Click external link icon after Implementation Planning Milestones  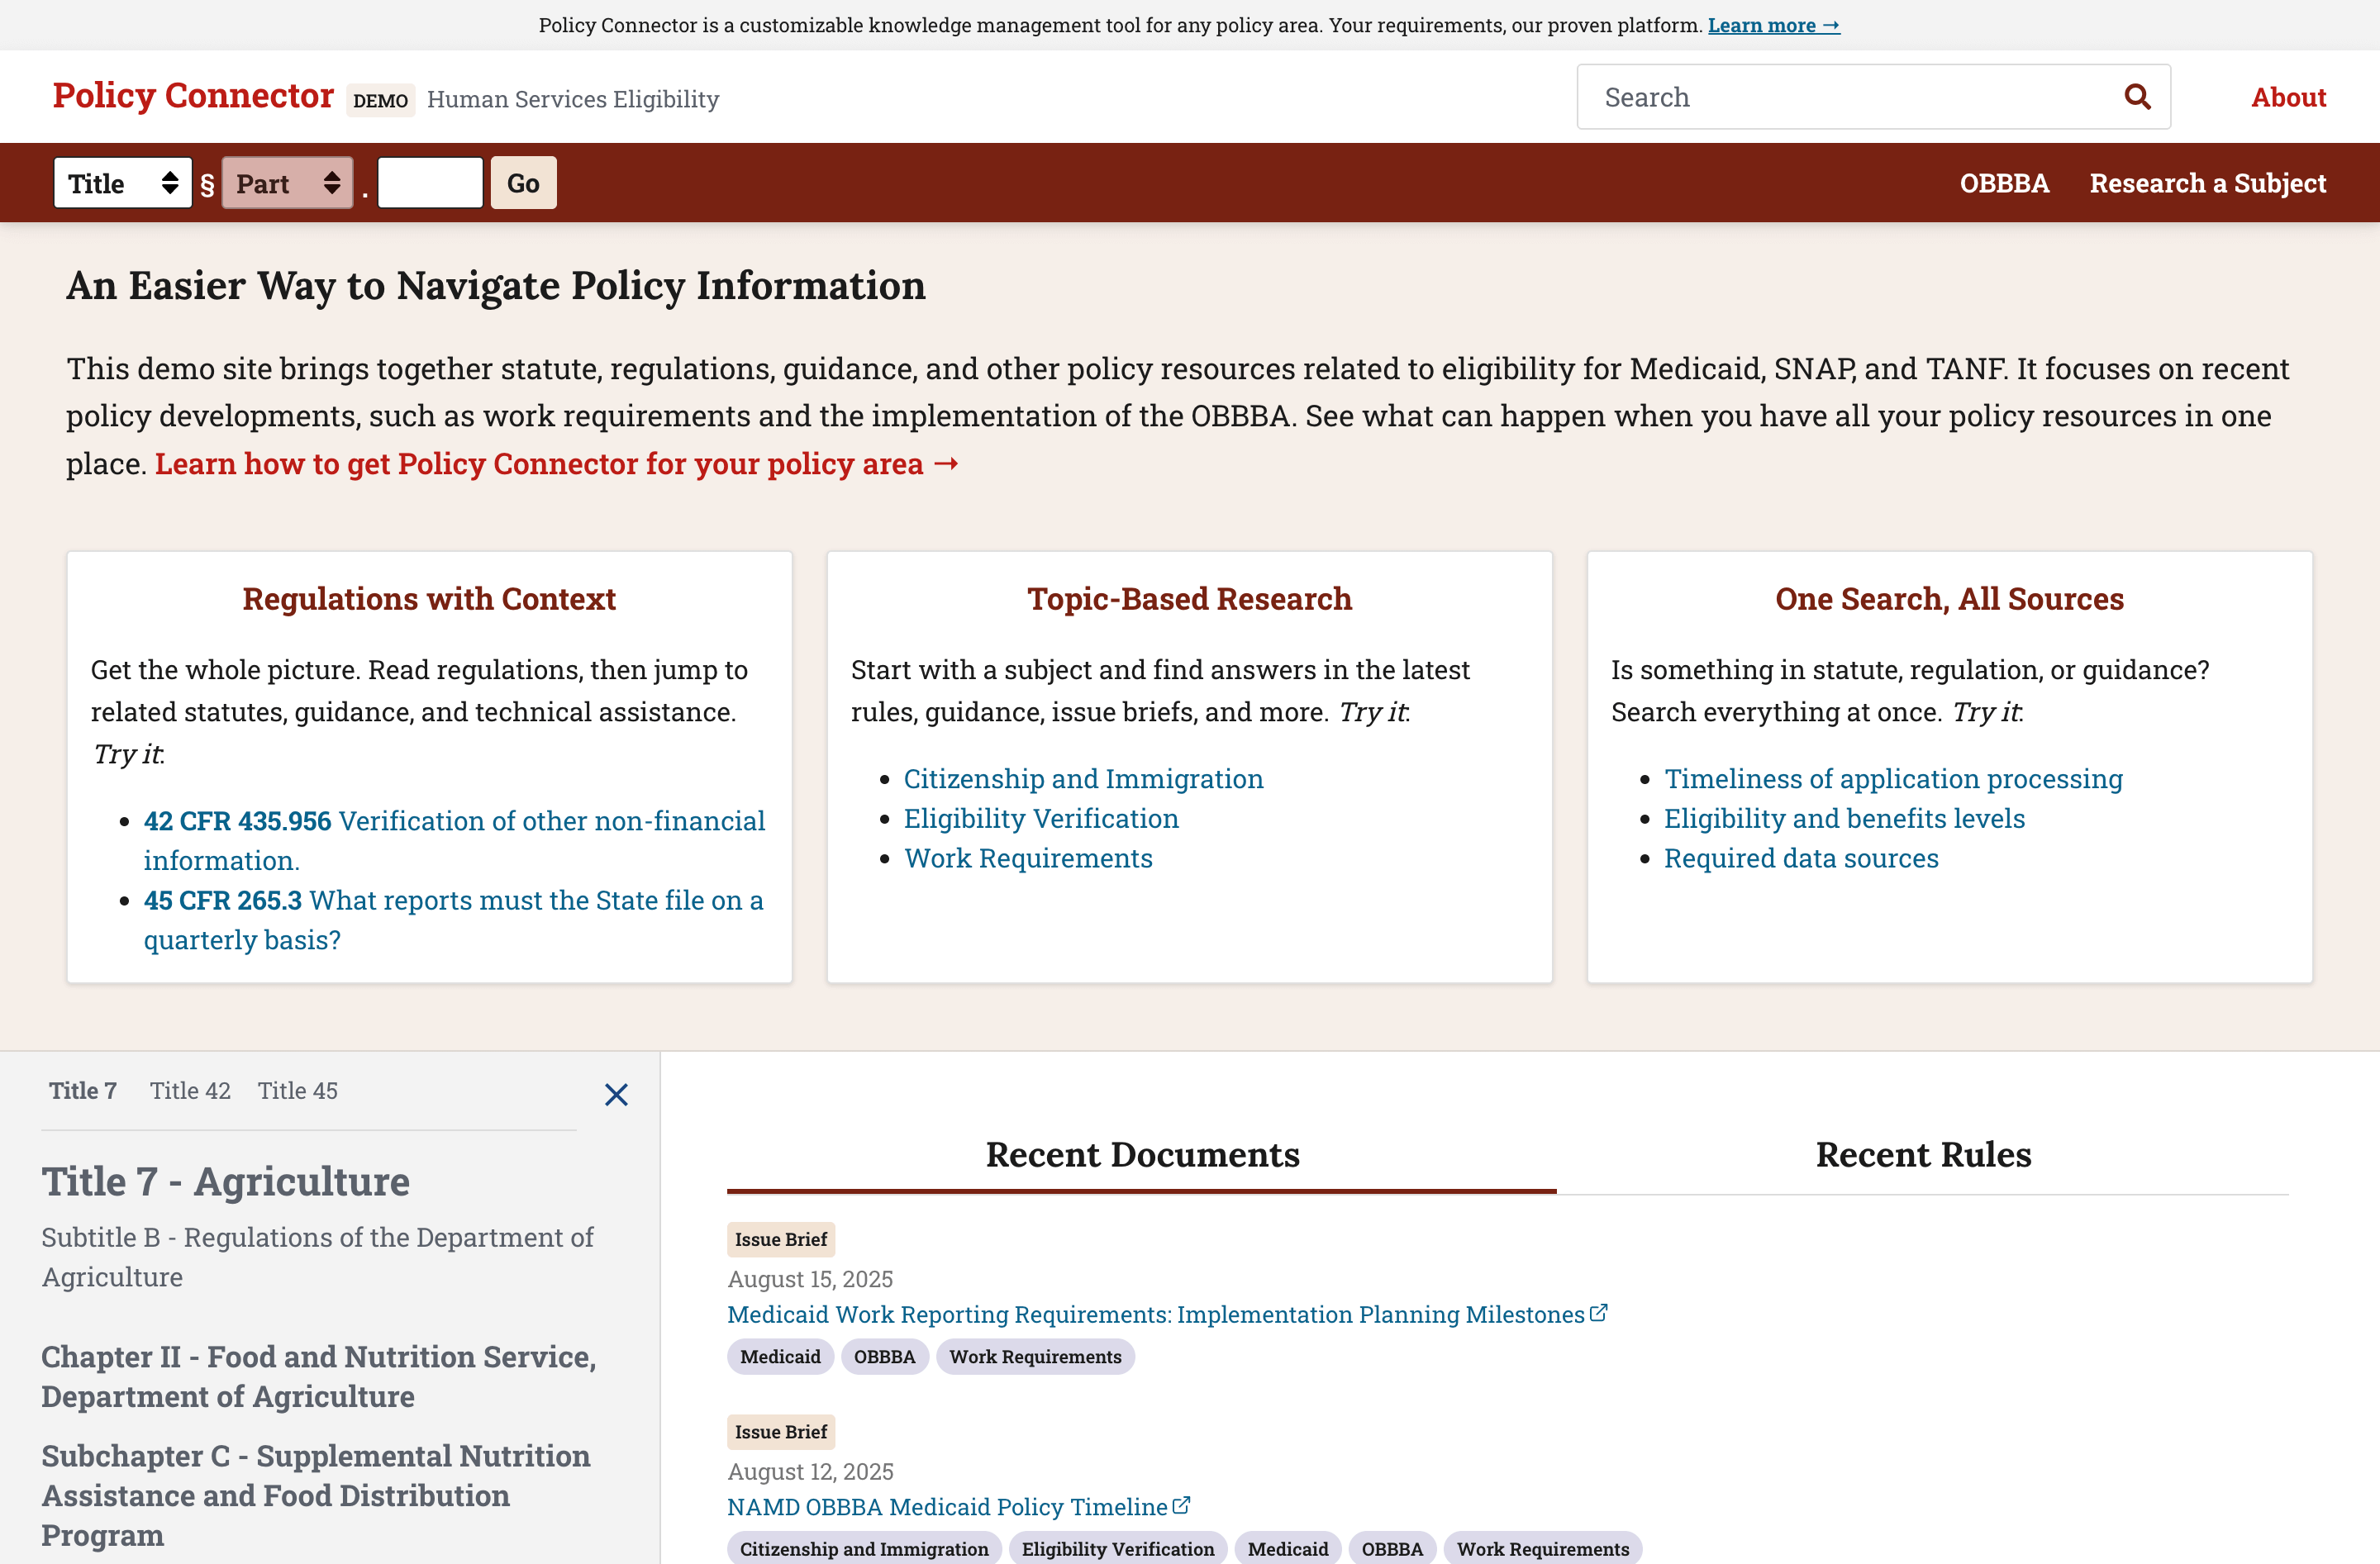pyautogui.click(x=1598, y=1312)
